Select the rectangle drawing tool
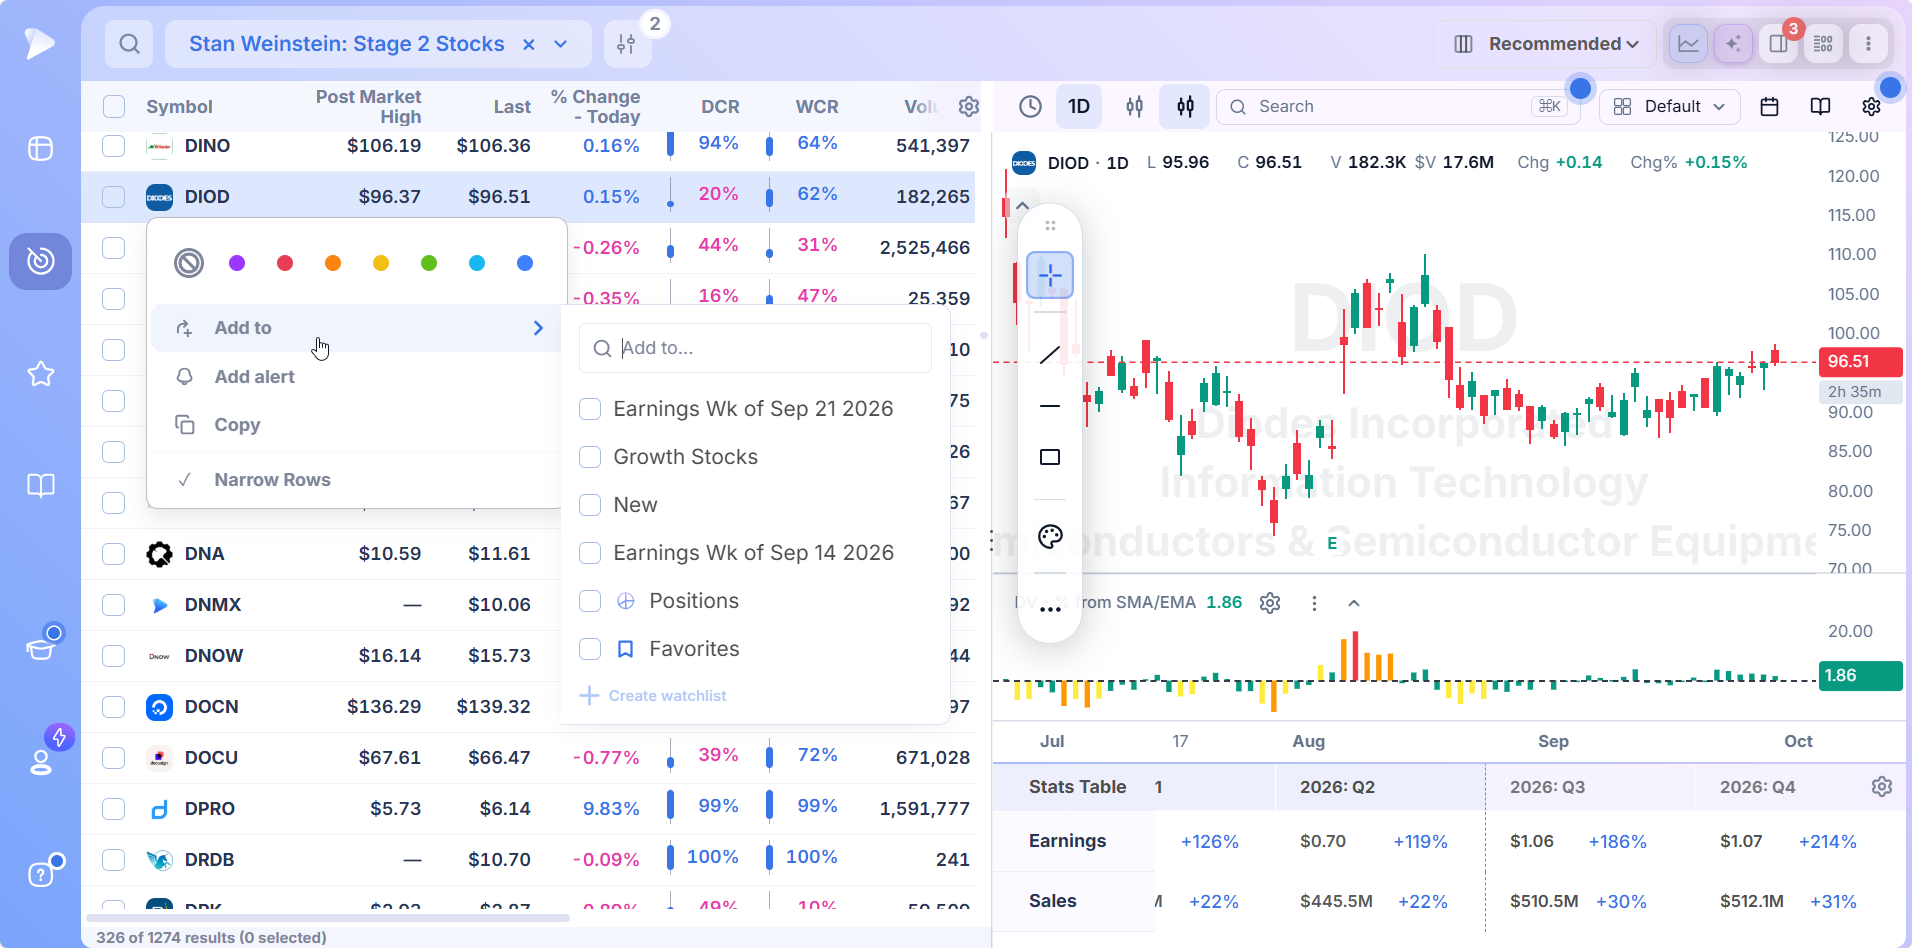The height and width of the screenshot is (948, 1912). click(x=1050, y=457)
